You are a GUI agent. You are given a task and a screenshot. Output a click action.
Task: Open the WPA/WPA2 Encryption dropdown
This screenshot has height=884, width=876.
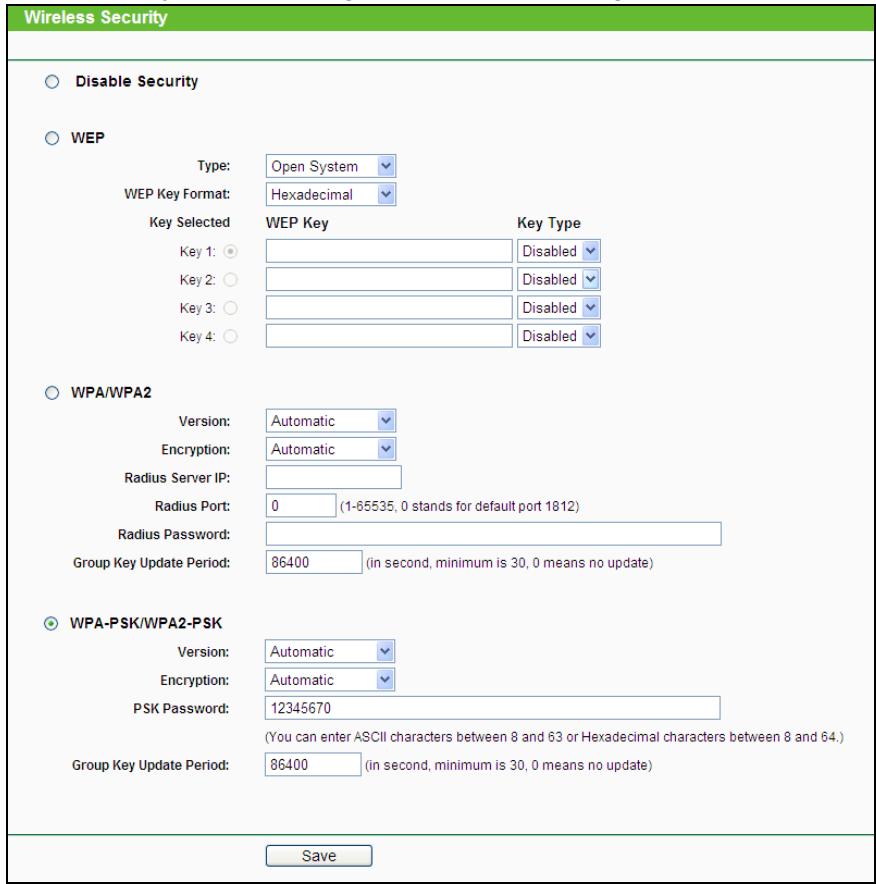(331, 450)
